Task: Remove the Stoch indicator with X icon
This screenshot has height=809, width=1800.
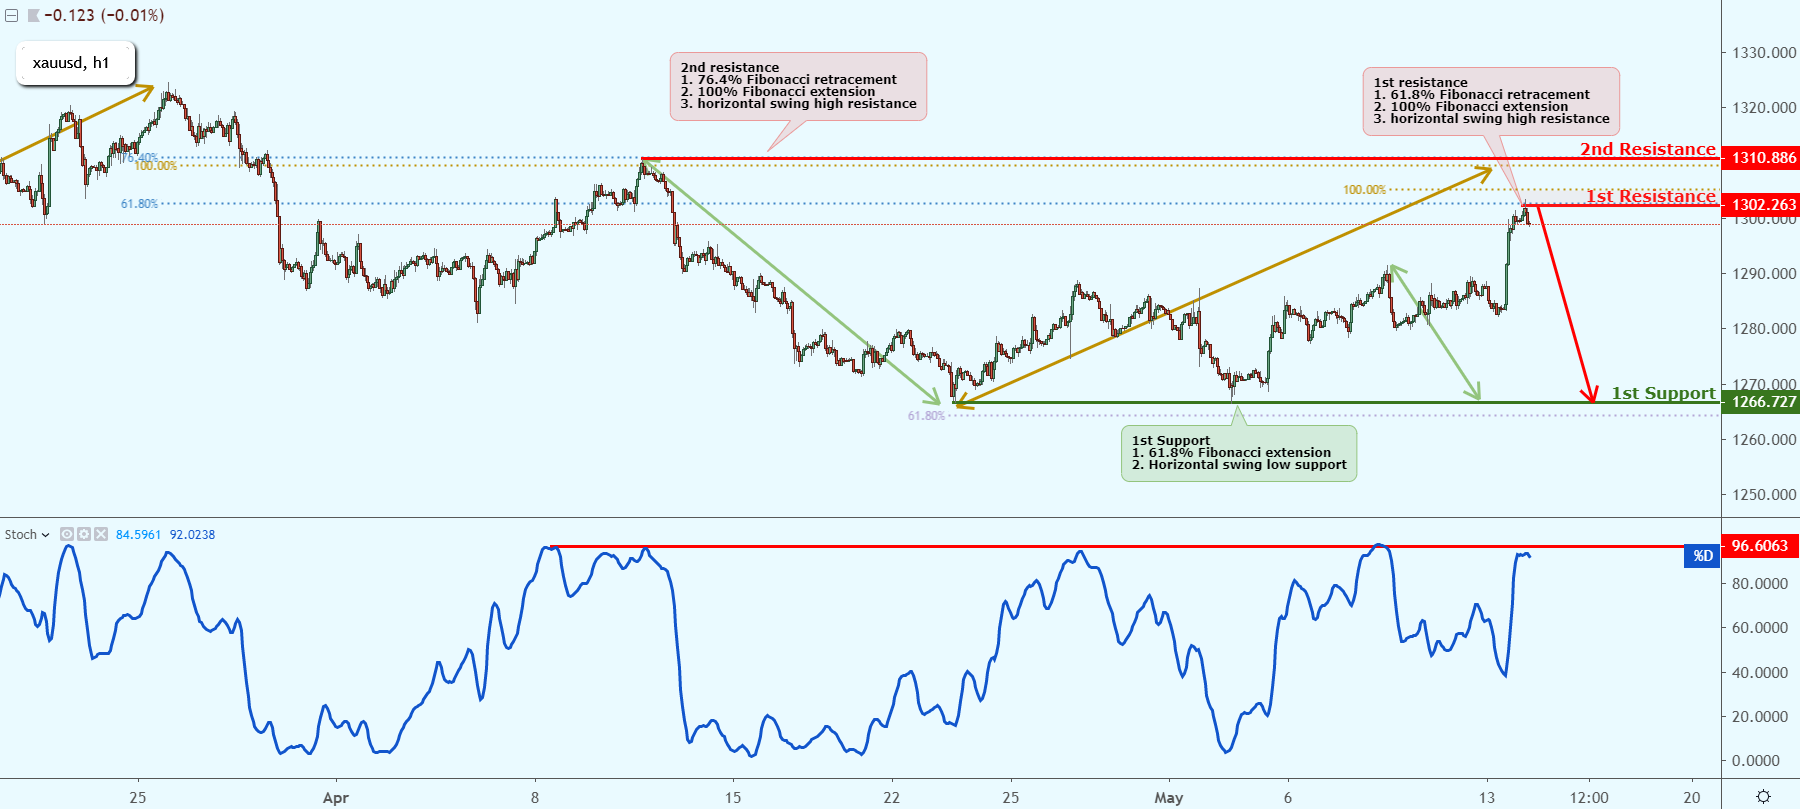Action: [x=100, y=535]
